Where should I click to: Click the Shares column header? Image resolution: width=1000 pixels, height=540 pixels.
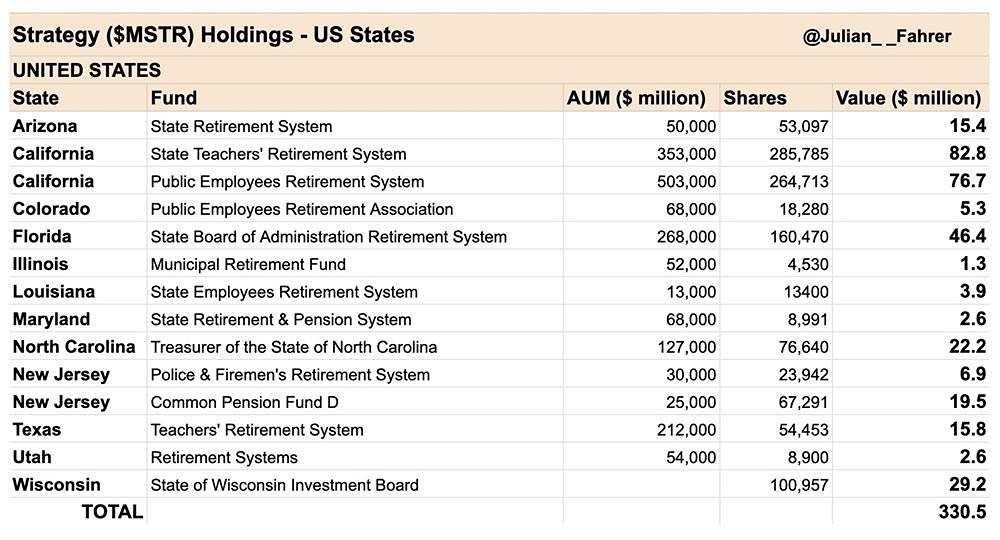[755, 98]
